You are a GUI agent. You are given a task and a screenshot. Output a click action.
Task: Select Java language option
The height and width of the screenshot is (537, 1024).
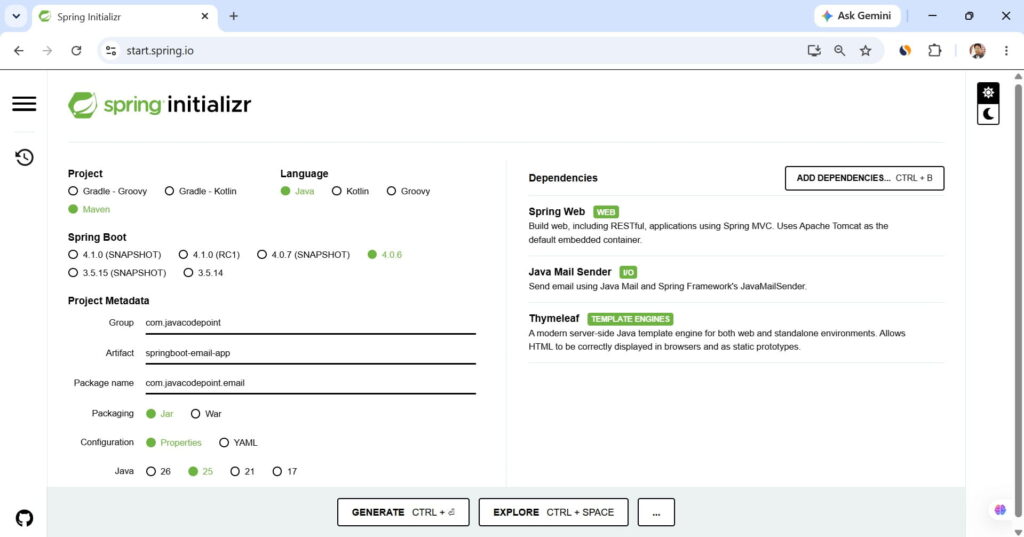pos(297,191)
